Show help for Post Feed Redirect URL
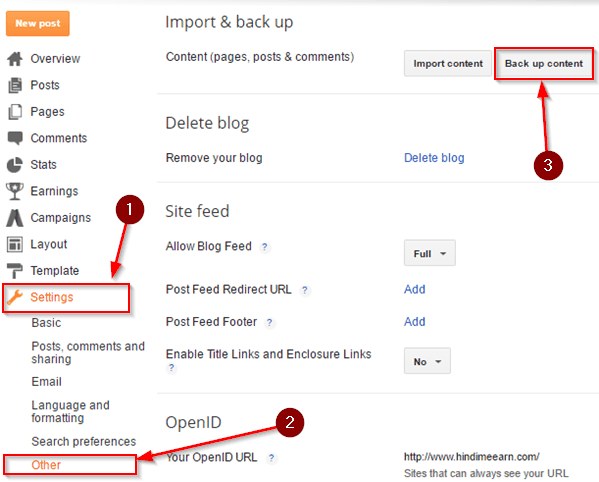Viewport: 599px width, 482px height. tap(304, 290)
